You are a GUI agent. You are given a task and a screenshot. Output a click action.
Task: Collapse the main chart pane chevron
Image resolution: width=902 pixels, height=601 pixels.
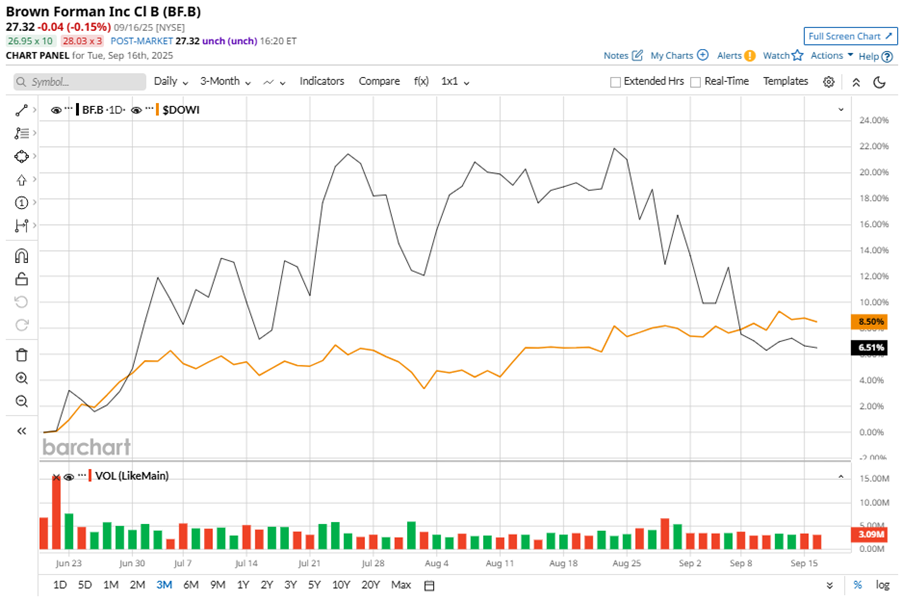tap(841, 109)
